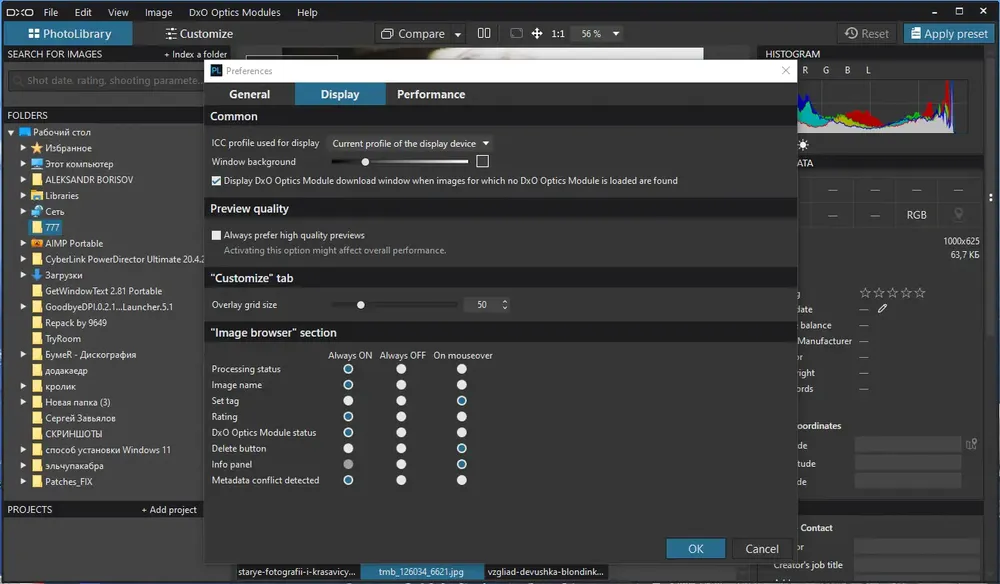
Task: Click the 1:1 zoom icon
Action: tap(558, 34)
